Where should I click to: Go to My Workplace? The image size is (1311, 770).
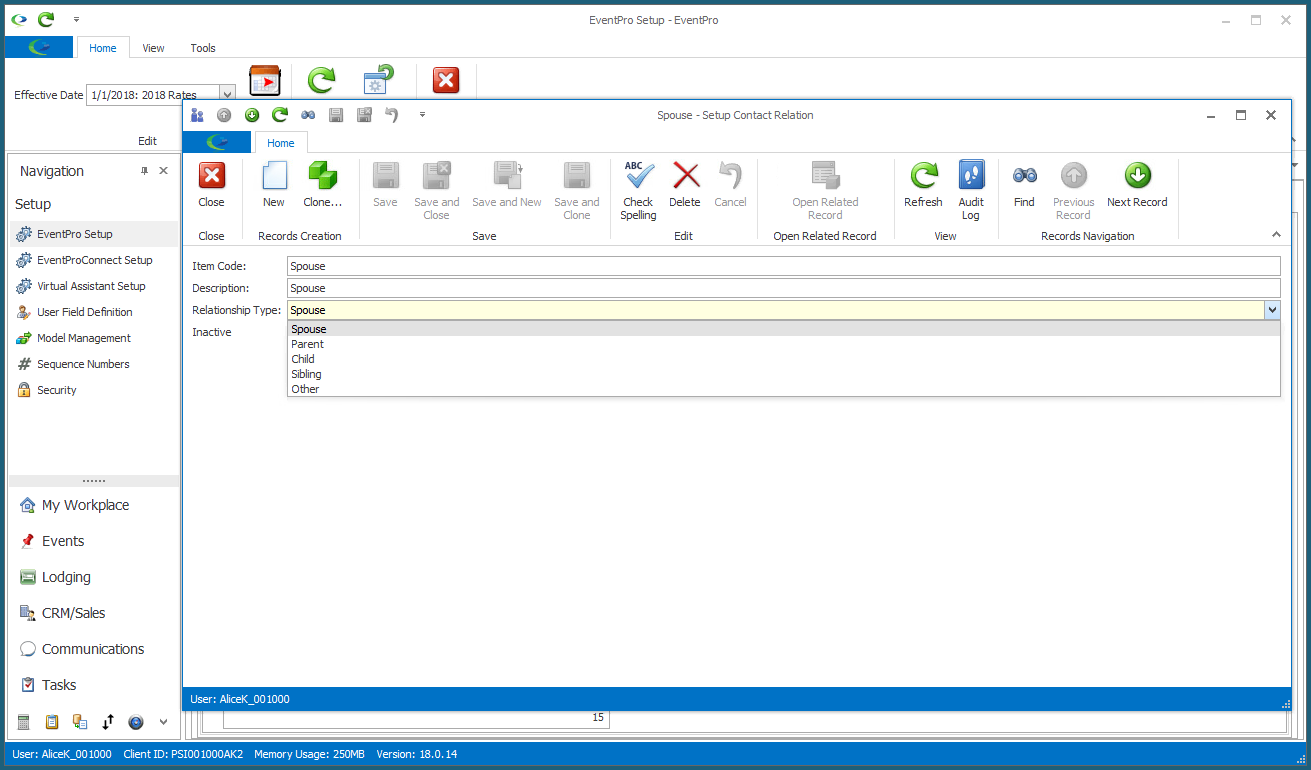click(94, 505)
